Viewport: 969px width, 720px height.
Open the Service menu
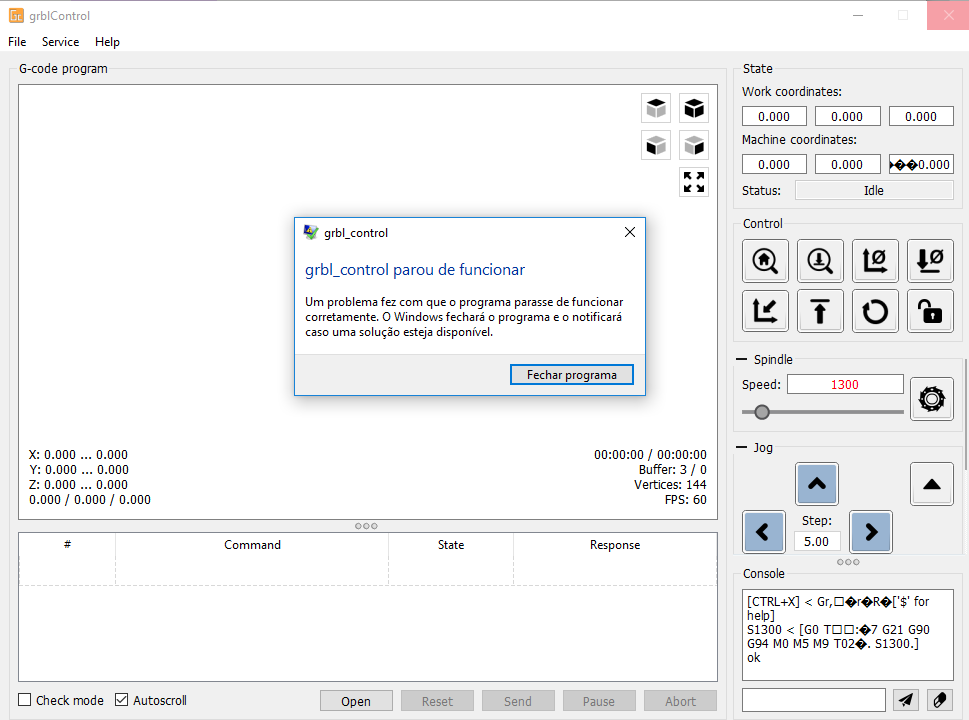tap(60, 42)
